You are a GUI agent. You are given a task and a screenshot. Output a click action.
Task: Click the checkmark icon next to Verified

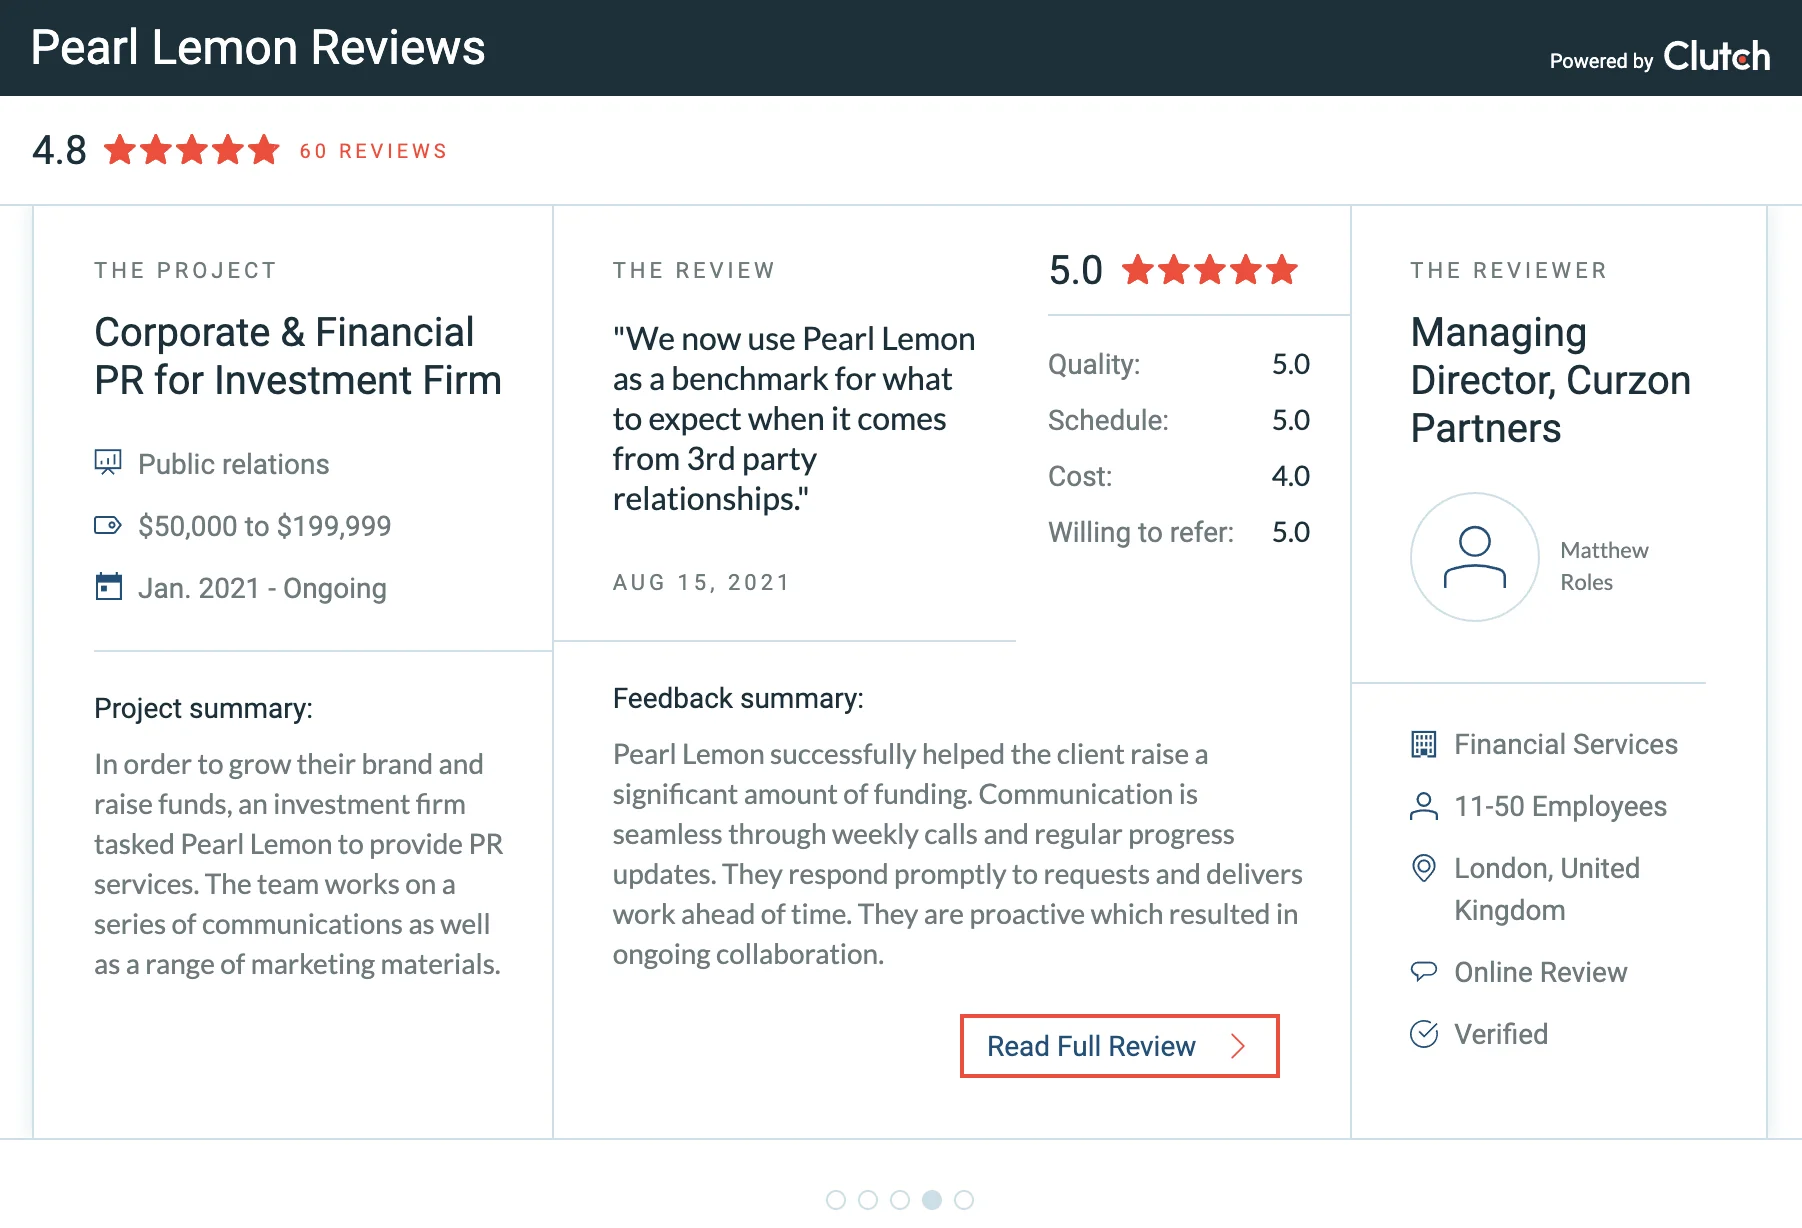pos(1424,1033)
